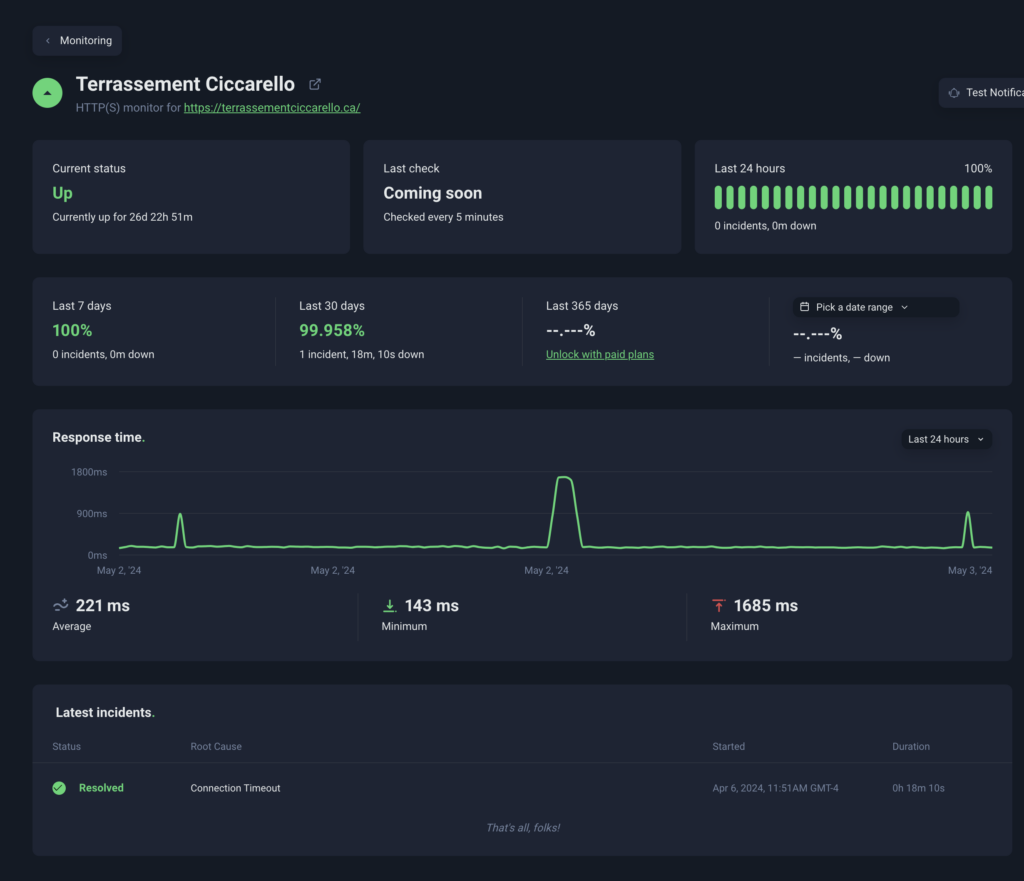Click the calendar icon in date range picker
1024x881 pixels.
(804, 307)
